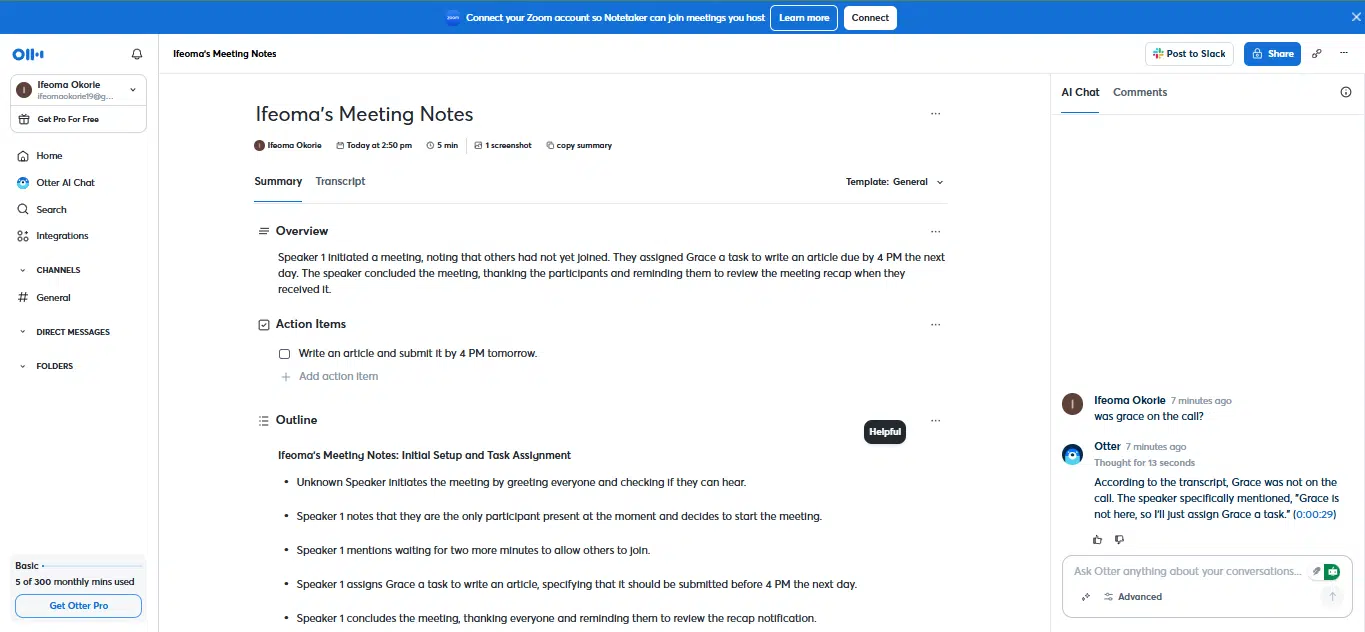Click the Otter logo
Viewport: 1365px width, 632px height.
pos(28,54)
